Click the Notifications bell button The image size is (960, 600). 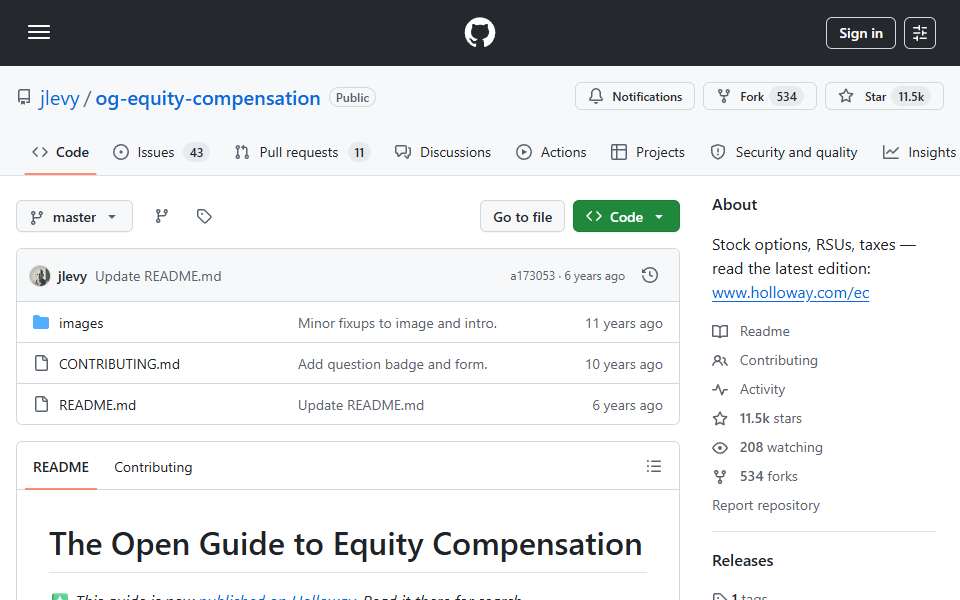click(634, 97)
